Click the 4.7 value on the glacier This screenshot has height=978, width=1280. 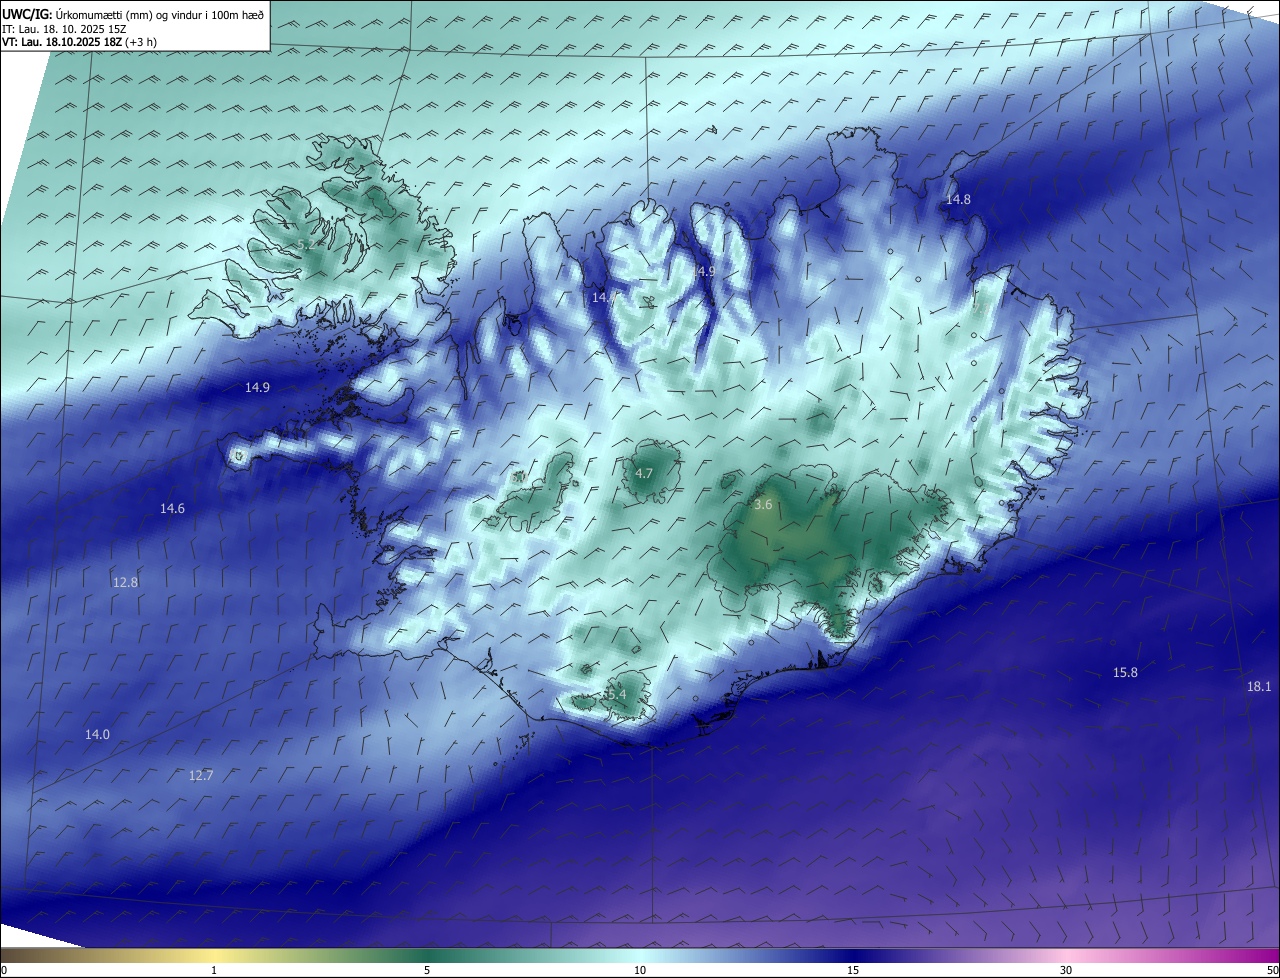[x=644, y=473]
